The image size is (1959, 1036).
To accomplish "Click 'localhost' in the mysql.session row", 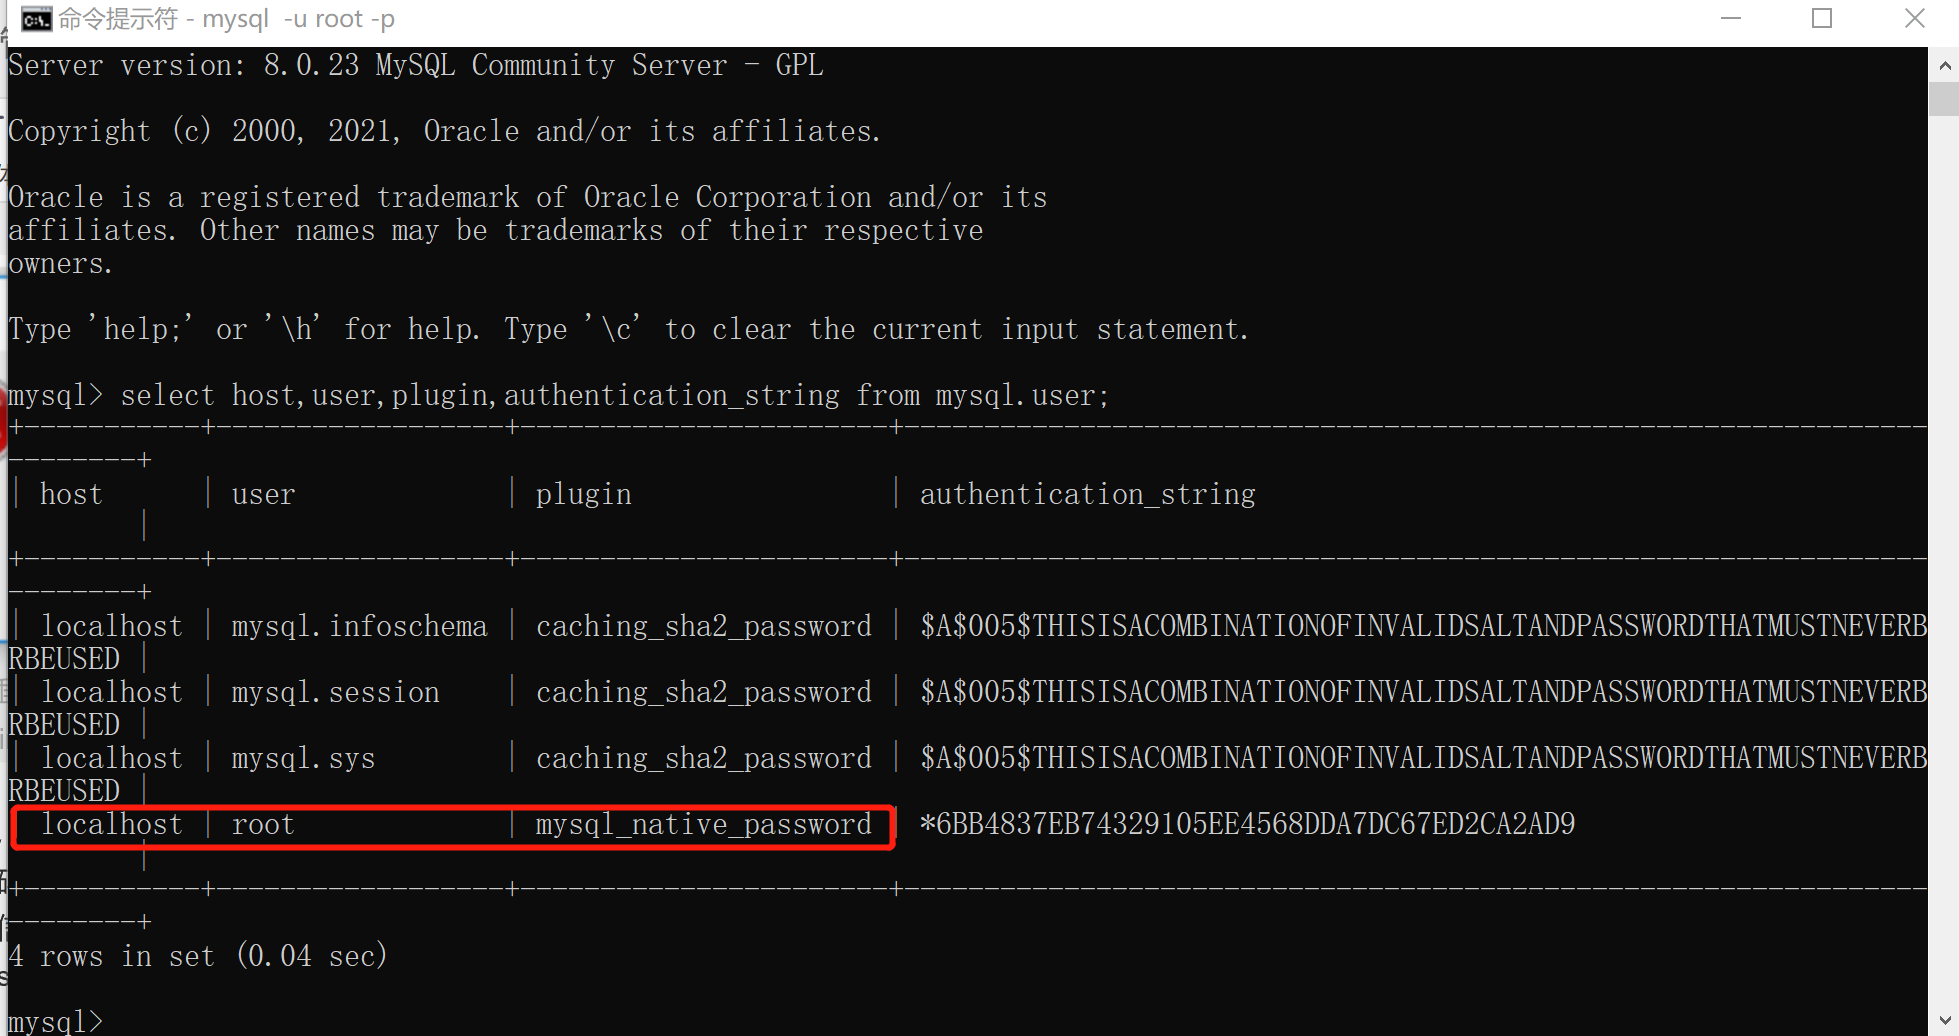I will click(111, 692).
